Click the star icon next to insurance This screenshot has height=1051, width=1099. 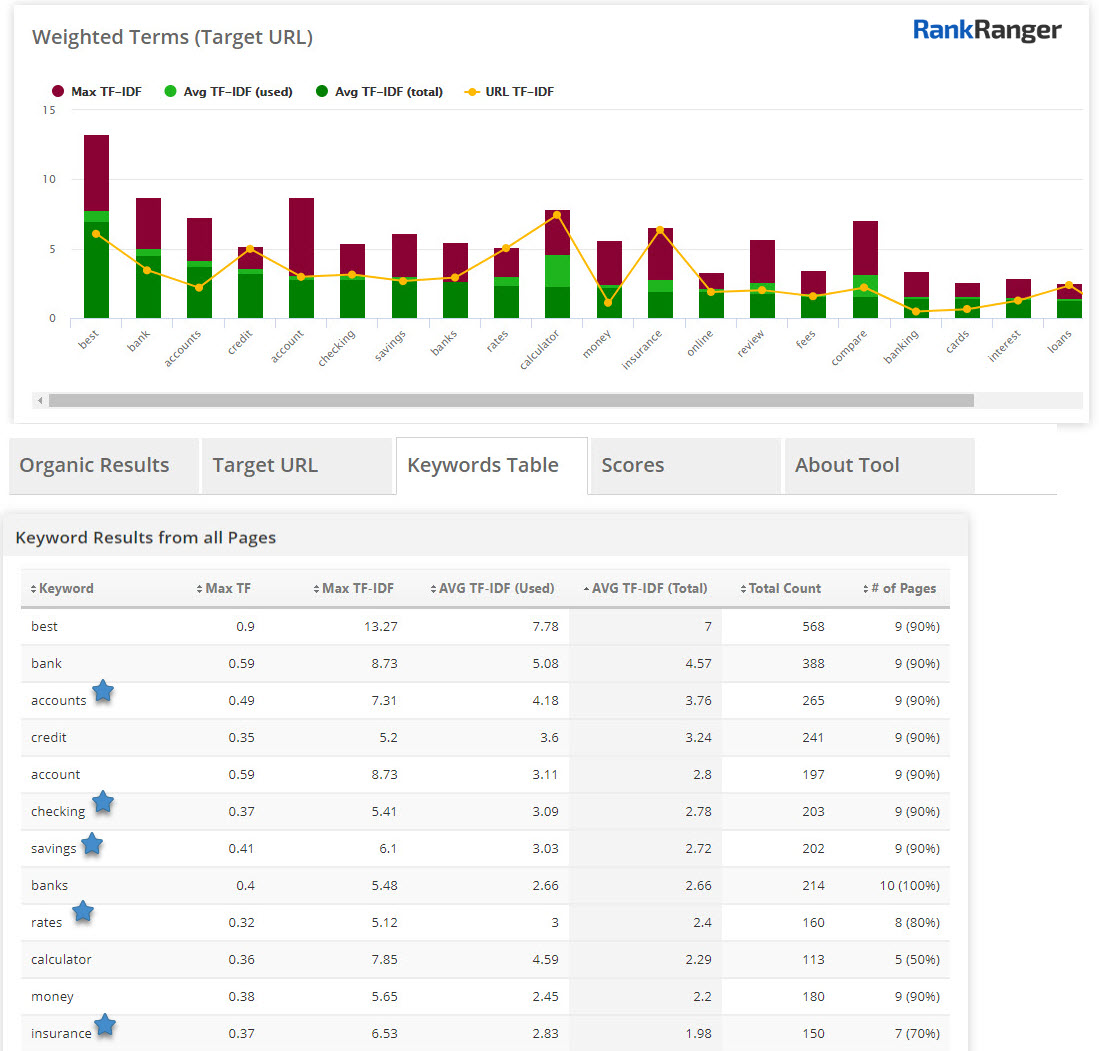coord(104,1025)
